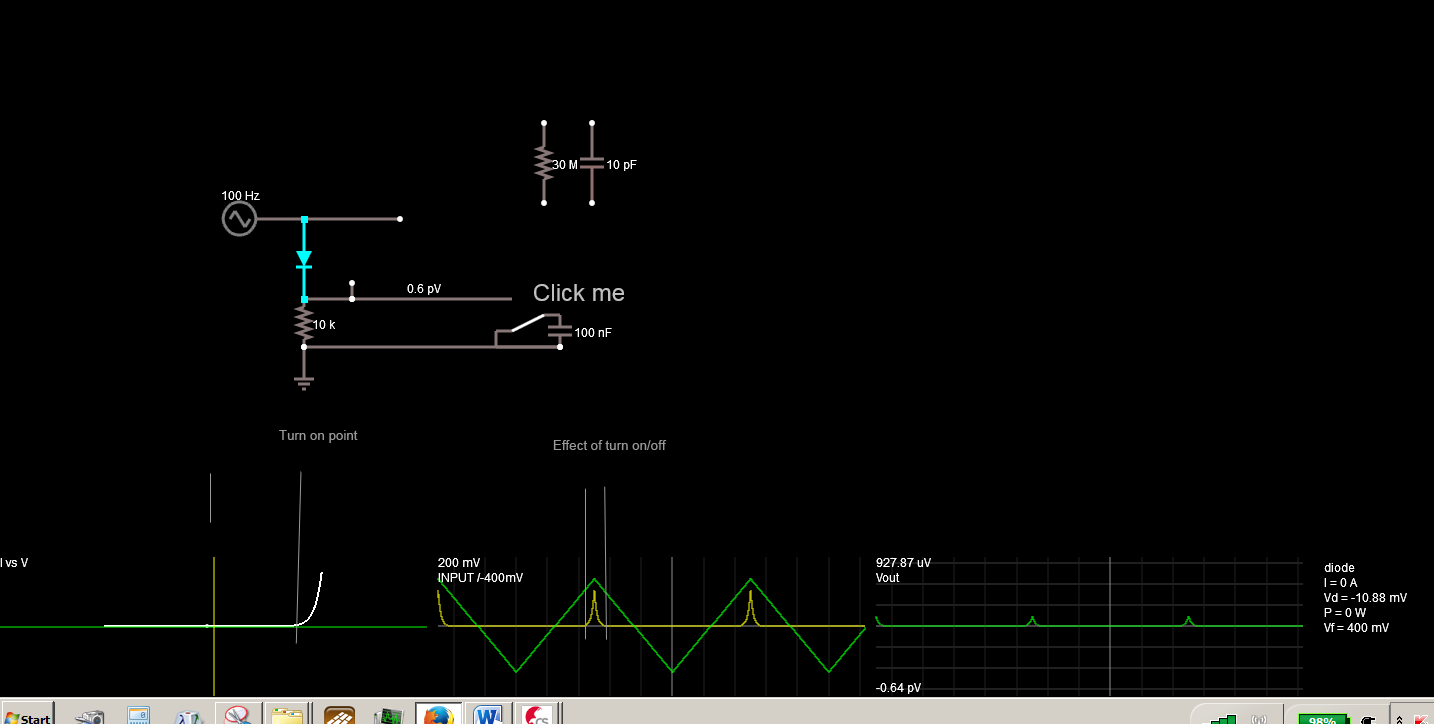Click the "INPUT /-400mV" scope label
This screenshot has width=1434, height=724.
(480, 578)
